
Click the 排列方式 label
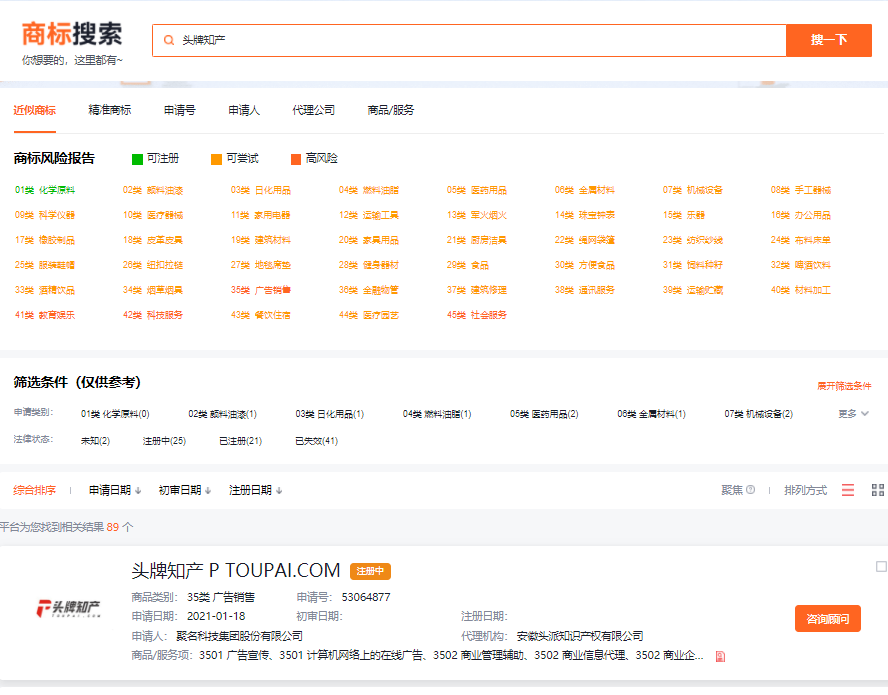[805, 490]
